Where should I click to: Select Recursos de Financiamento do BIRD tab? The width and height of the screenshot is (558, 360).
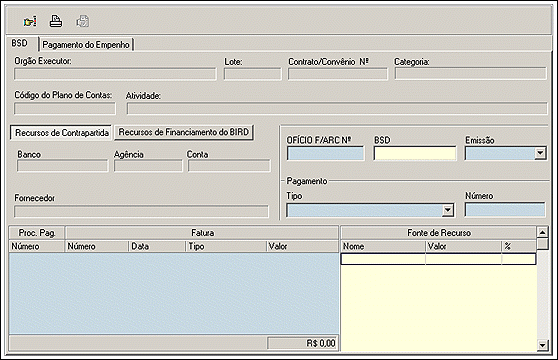[x=184, y=132]
